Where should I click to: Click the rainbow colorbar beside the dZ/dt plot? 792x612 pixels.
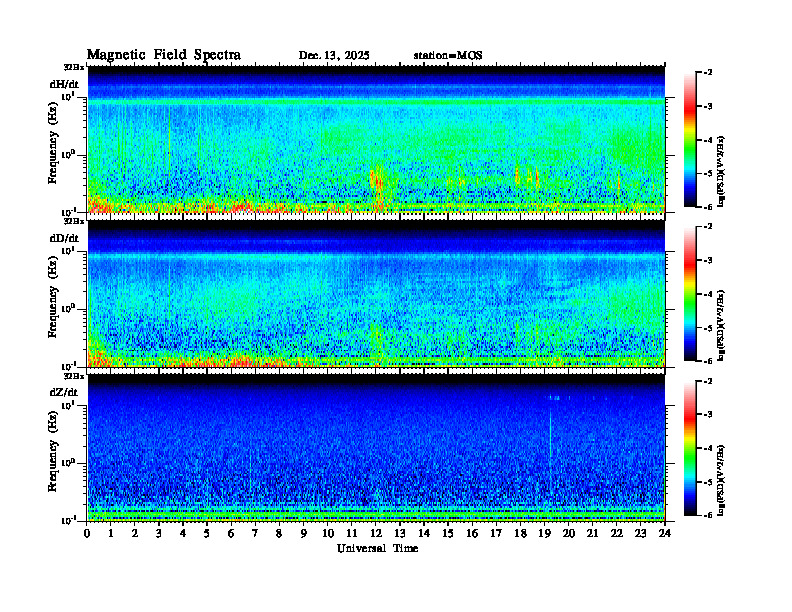tap(689, 448)
